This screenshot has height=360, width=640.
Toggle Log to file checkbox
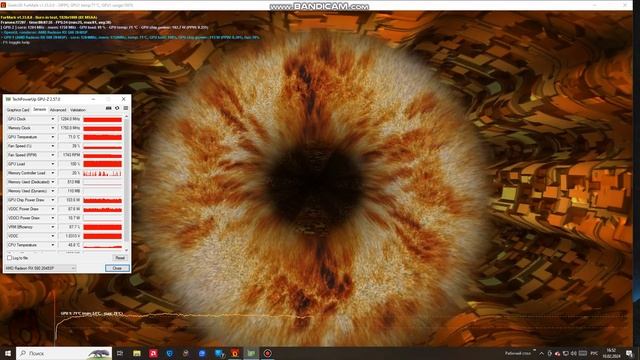coord(9,258)
